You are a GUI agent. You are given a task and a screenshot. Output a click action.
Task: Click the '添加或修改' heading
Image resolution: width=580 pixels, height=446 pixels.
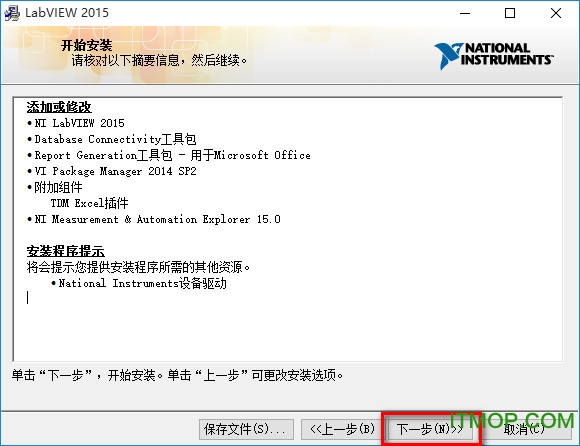pyautogui.click(x=59, y=107)
